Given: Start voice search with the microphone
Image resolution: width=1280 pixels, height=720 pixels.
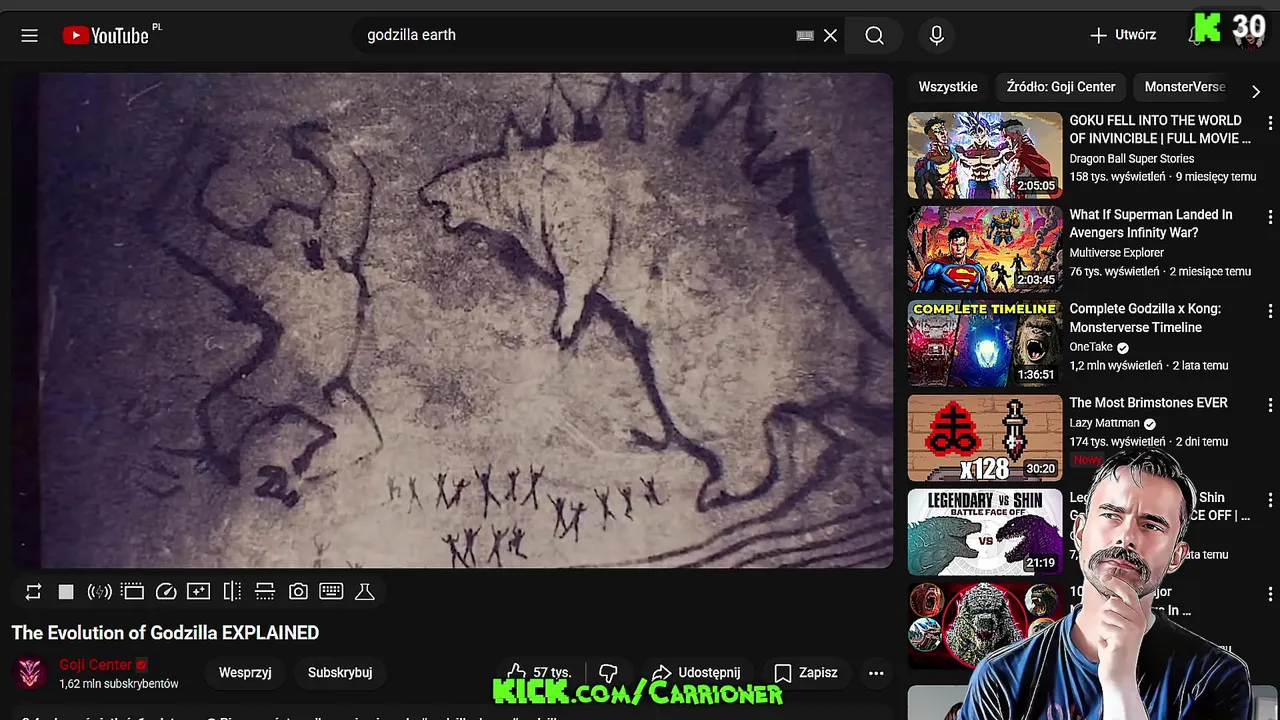Looking at the screenshot, I should pos(937,35).
